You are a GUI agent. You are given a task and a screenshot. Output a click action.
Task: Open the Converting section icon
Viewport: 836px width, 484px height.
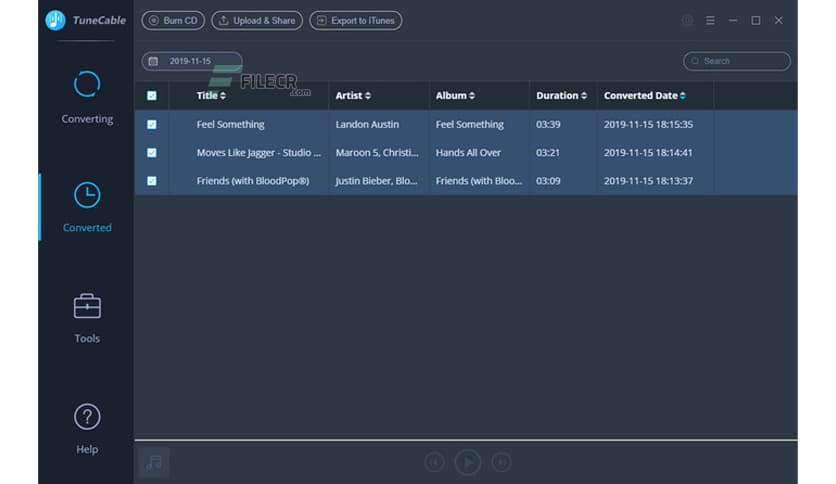(x=87, y=84)
